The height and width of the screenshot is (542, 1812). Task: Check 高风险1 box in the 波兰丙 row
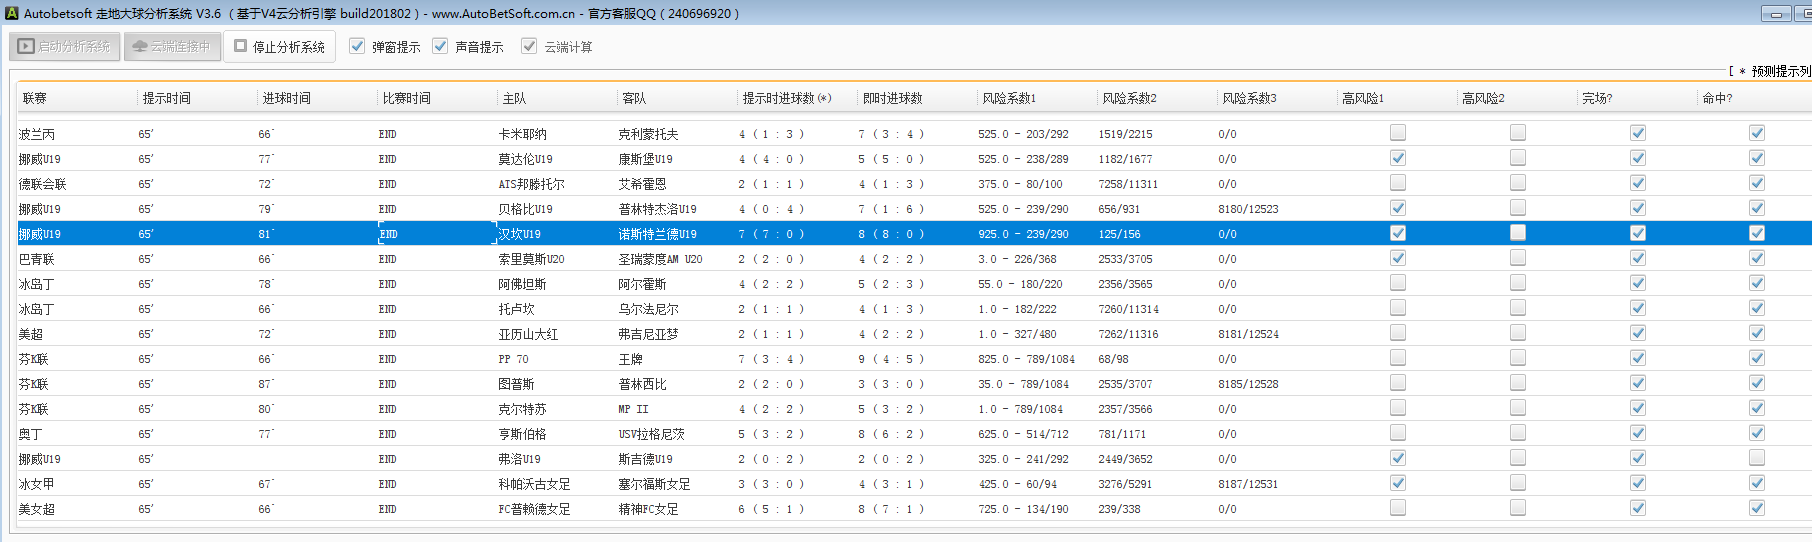click(x=1398, y=133)
